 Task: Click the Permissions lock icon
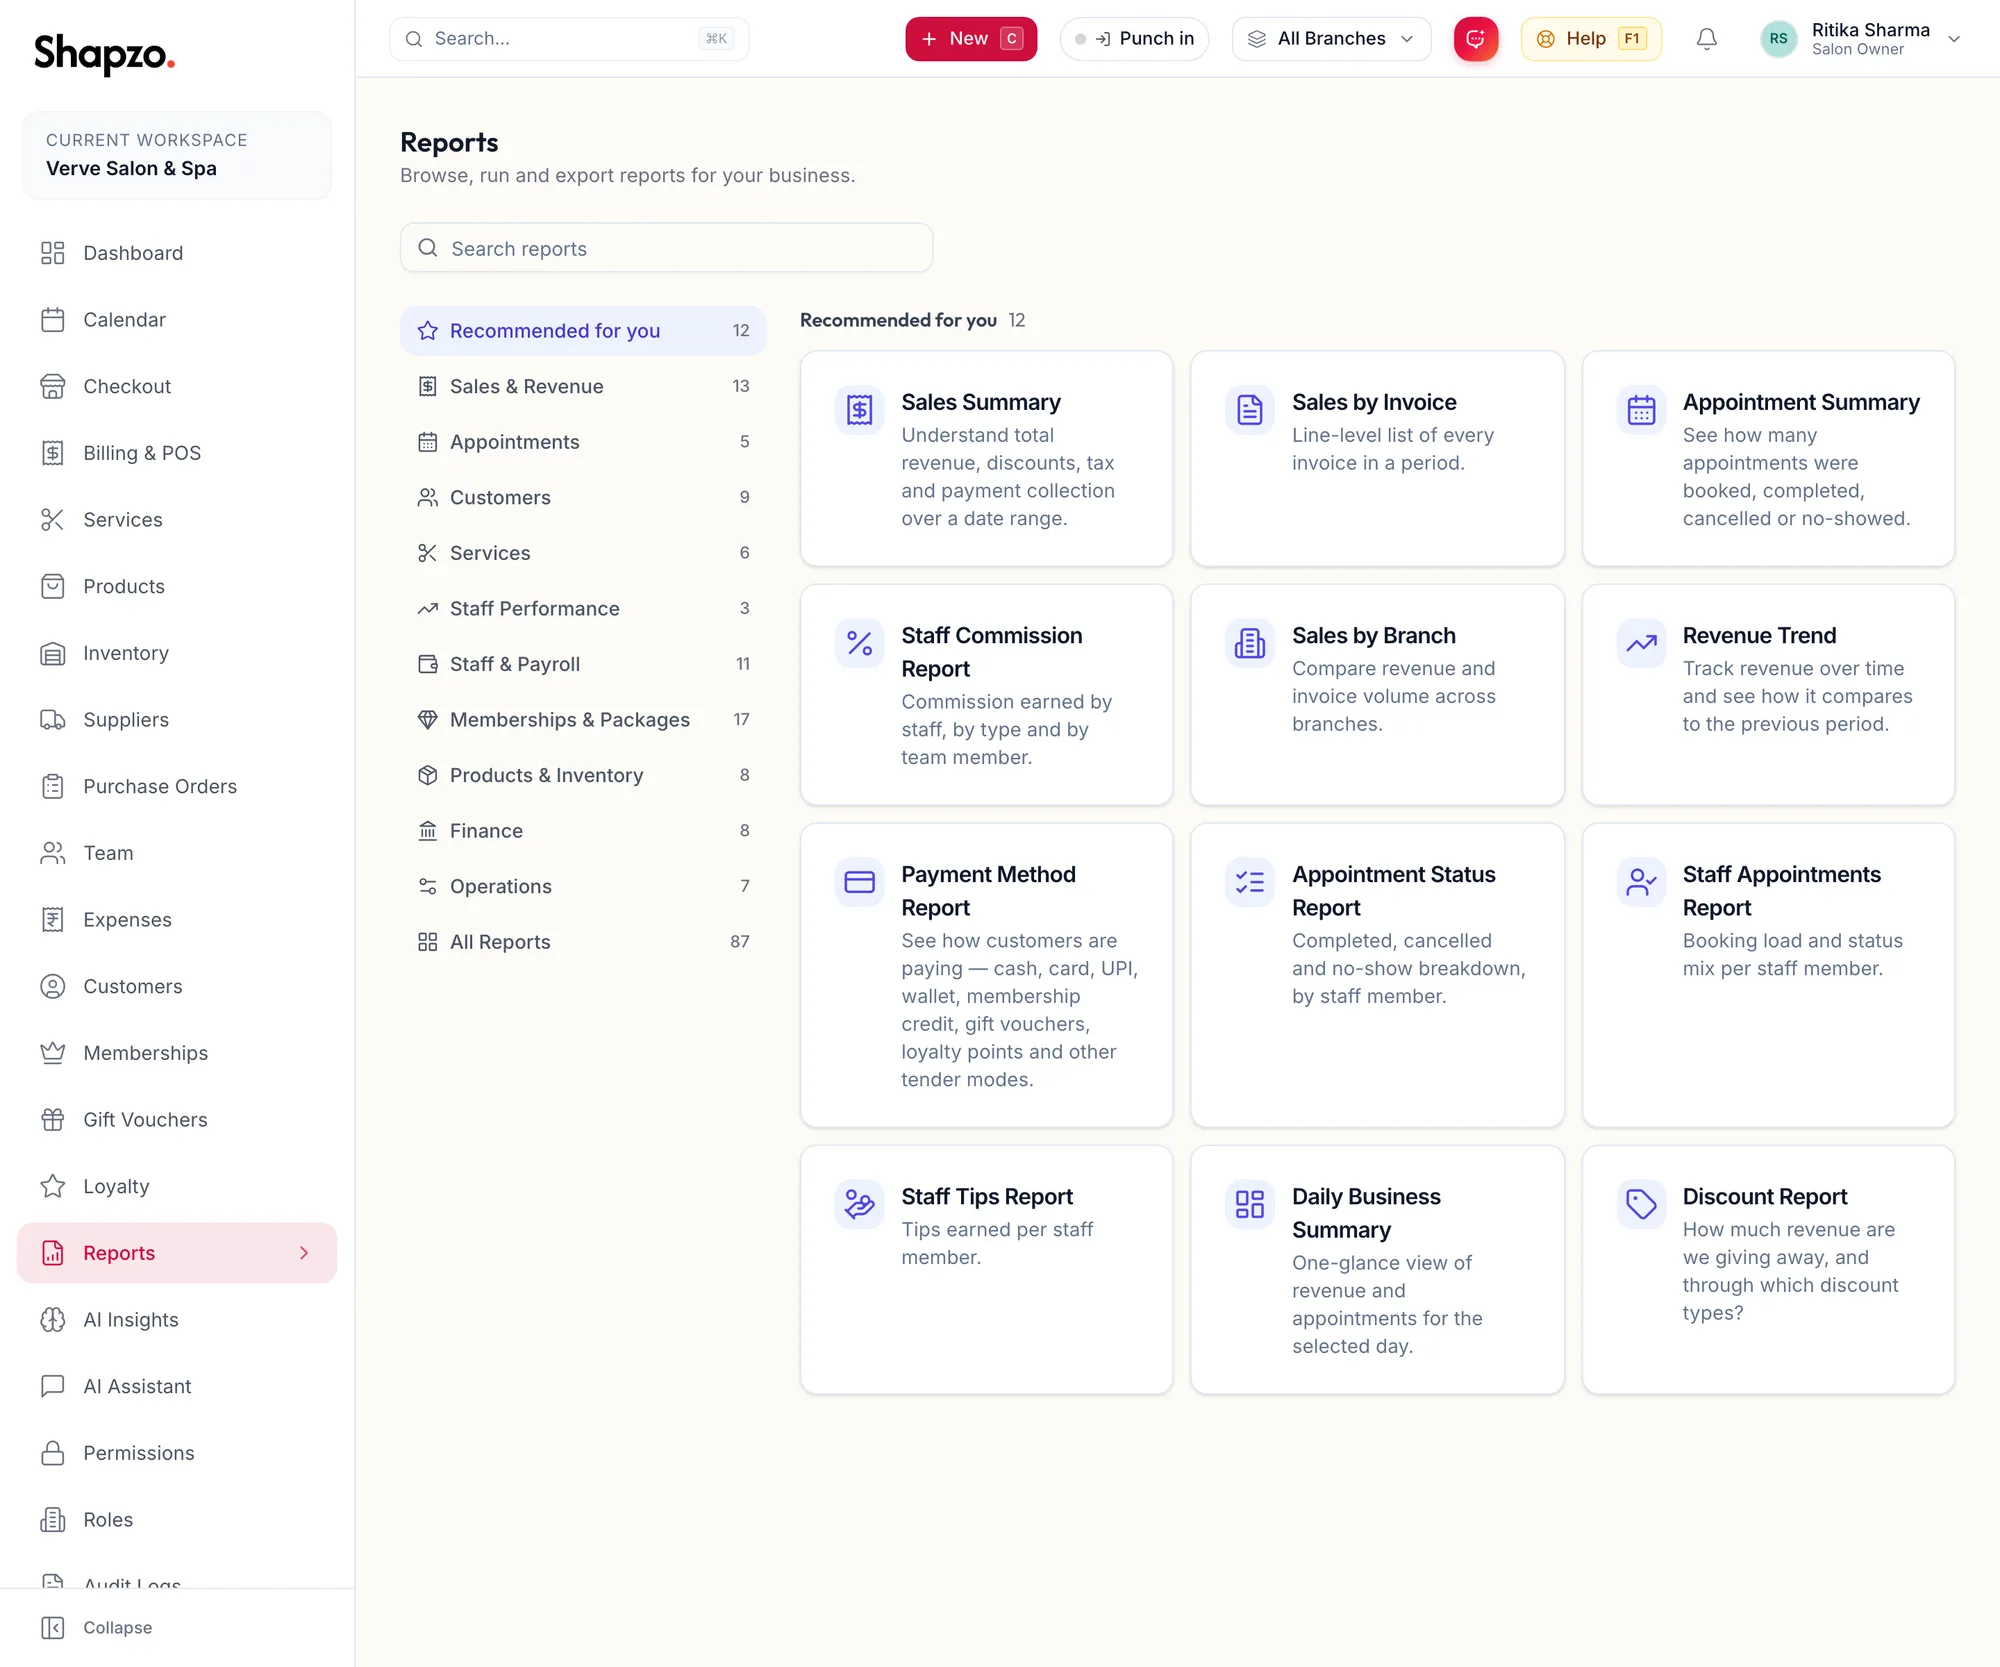(x=53, y=1453)
